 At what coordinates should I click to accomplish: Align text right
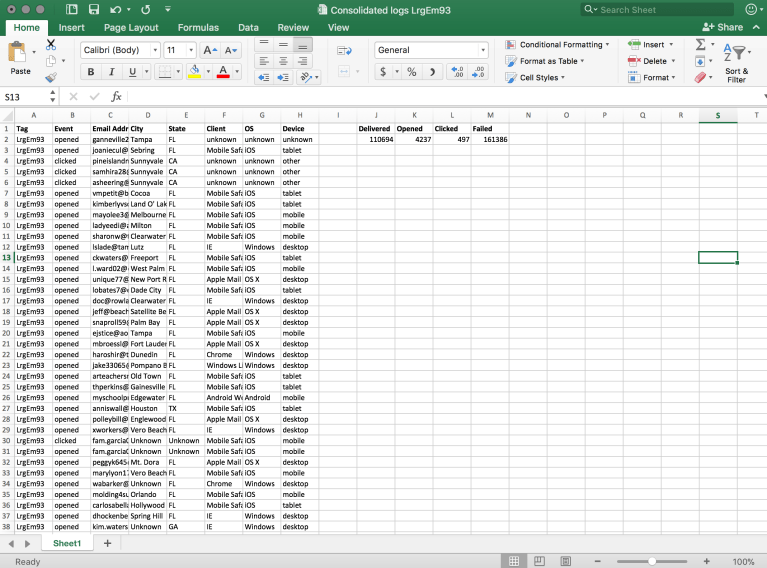click(303, 61)
